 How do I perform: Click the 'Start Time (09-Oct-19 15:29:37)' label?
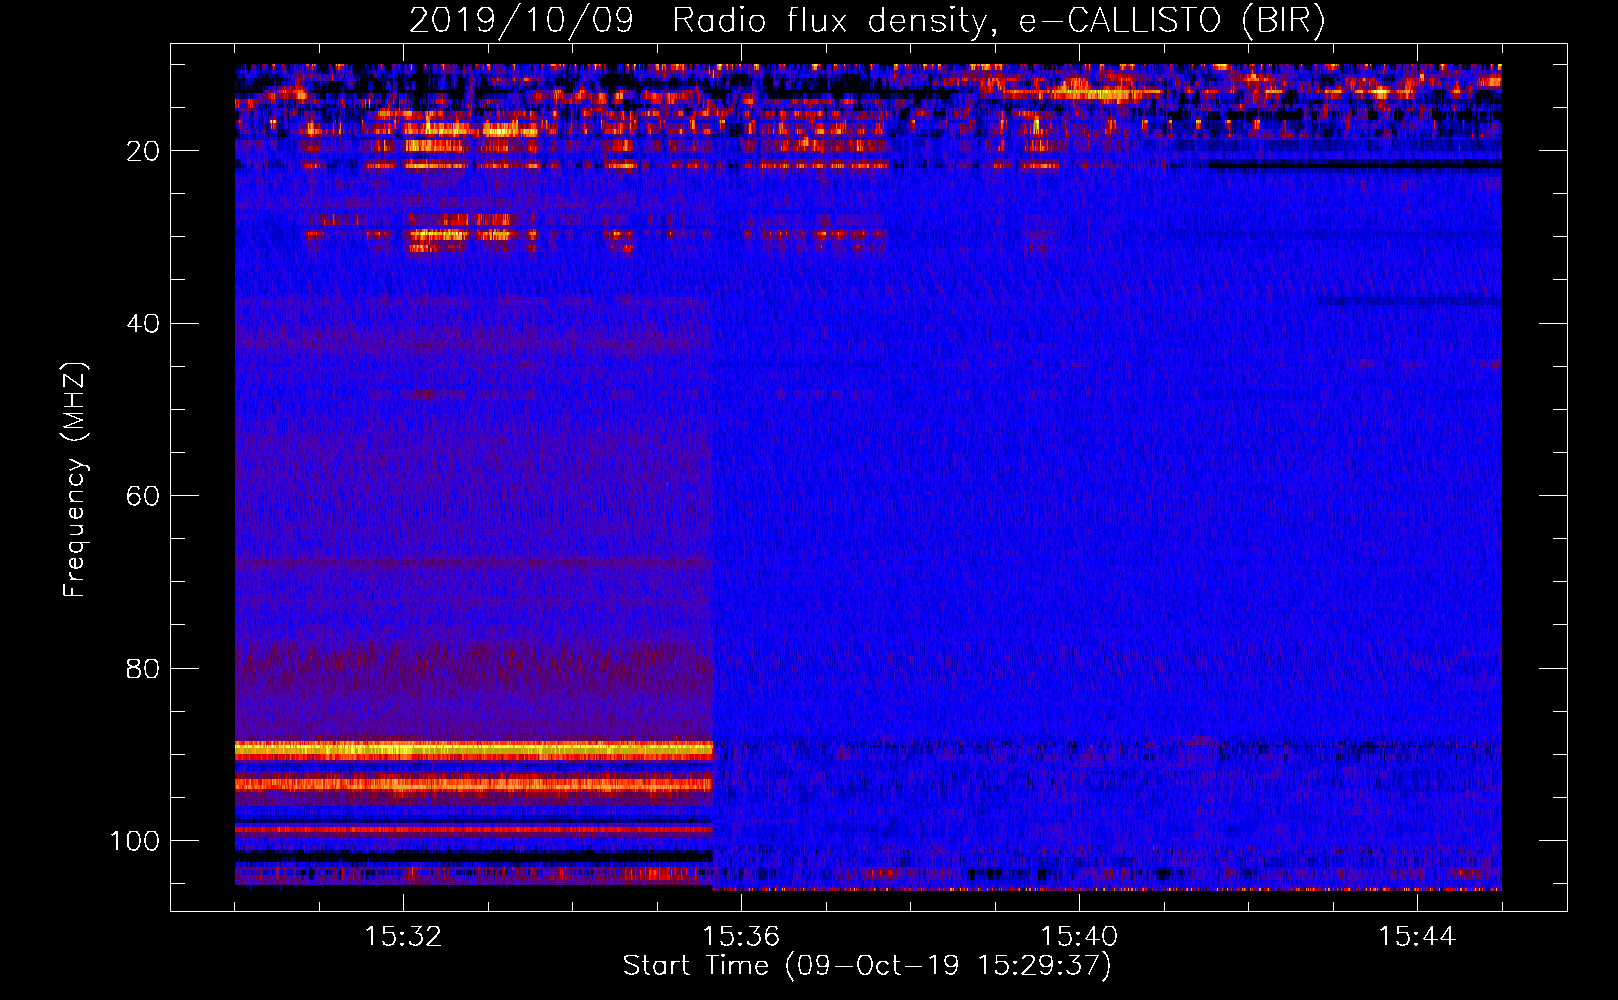click(x=867, y=966)
